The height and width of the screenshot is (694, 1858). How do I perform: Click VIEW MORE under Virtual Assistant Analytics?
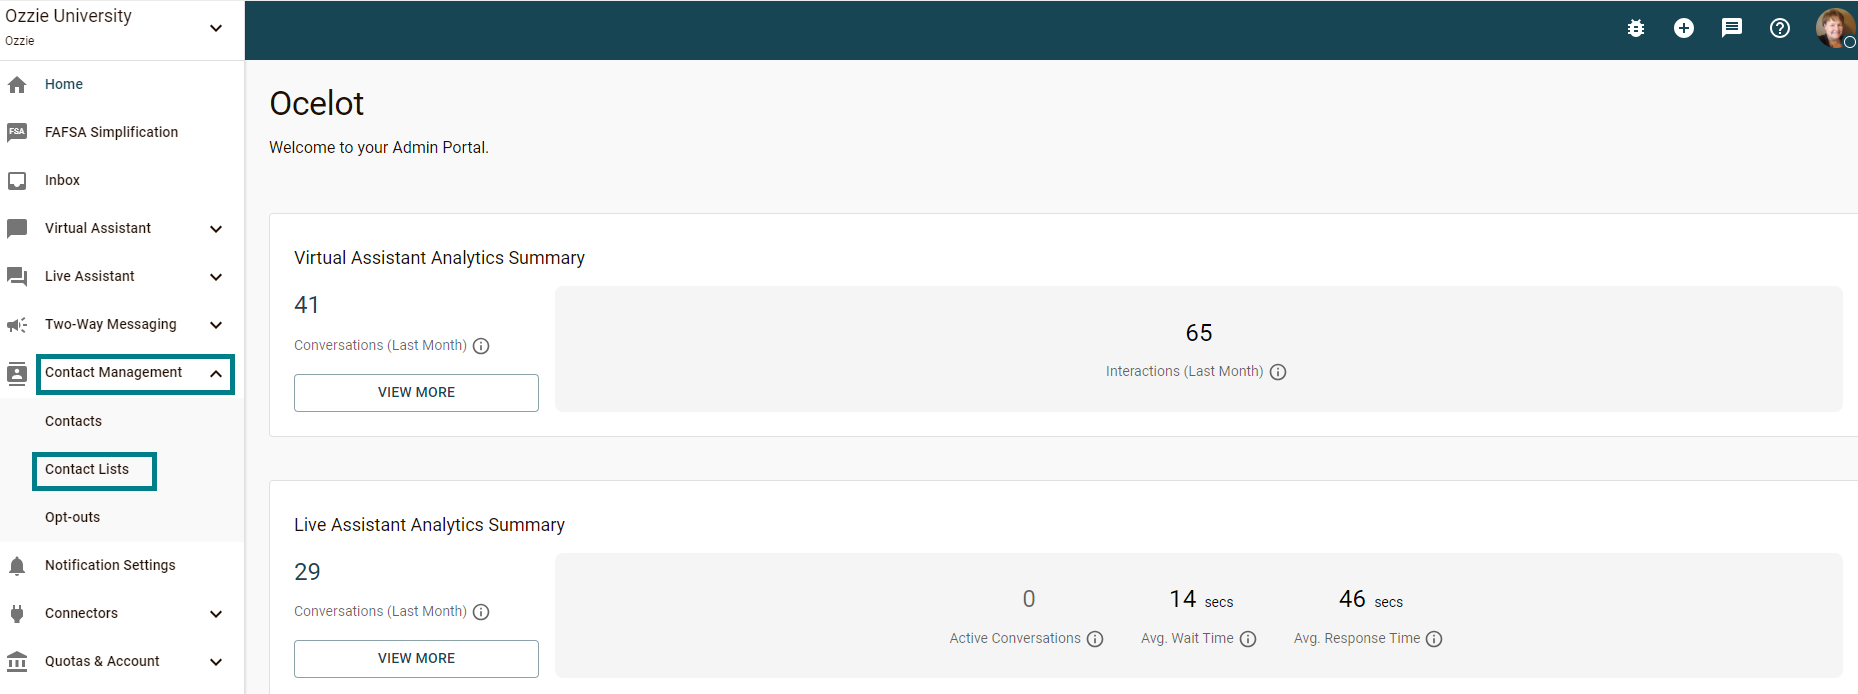pyautogui.click(x=416, y=393)
